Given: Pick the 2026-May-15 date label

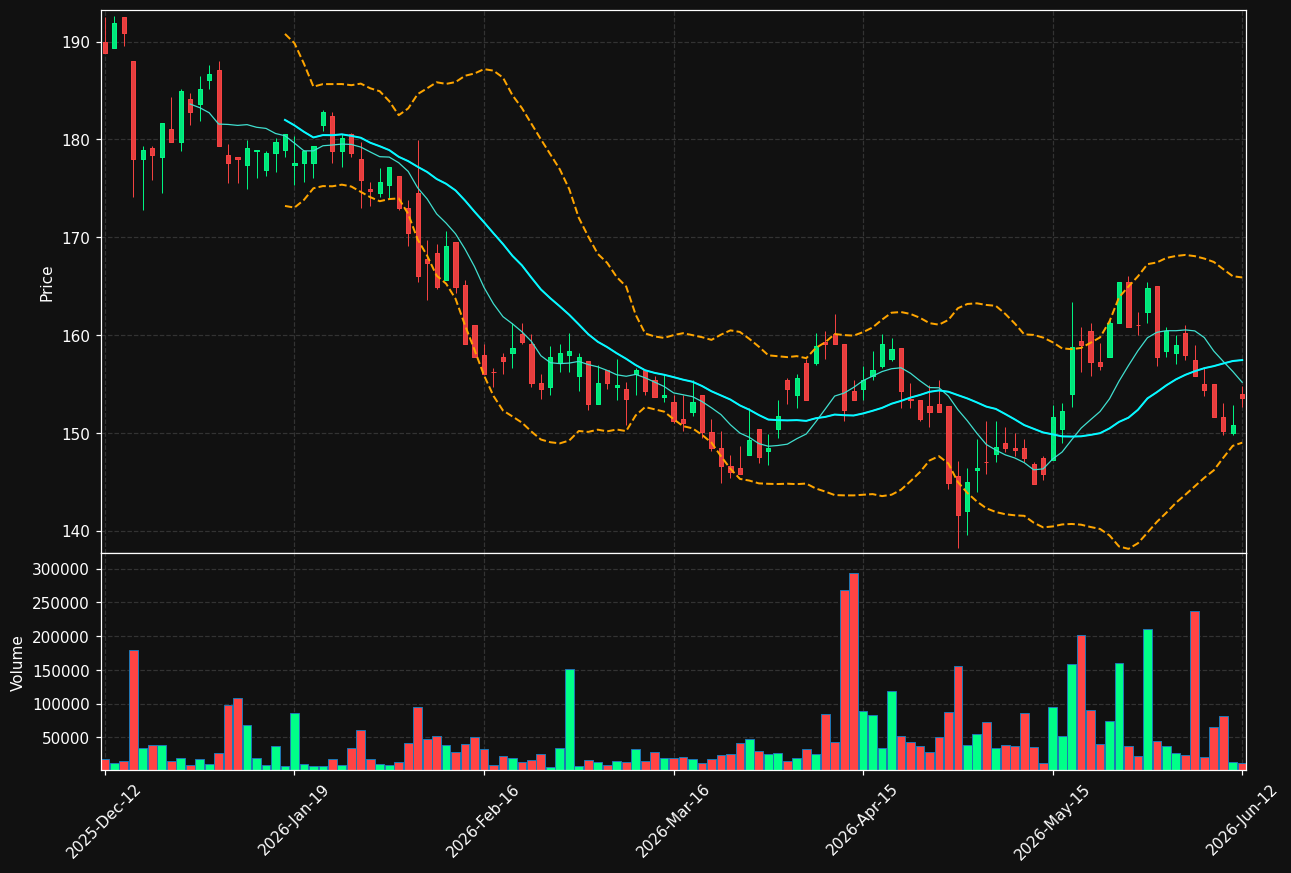Looking at the screenshot, I should click(x=1050, y=820).
